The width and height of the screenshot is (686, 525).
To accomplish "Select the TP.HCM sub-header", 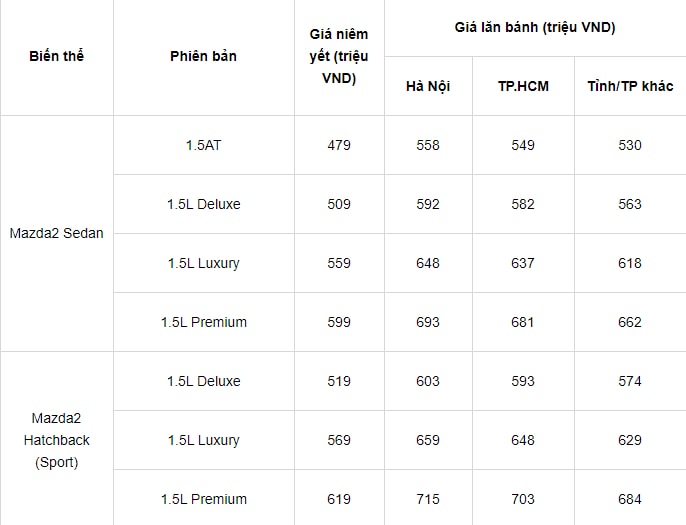I will (x=523, y=86).
